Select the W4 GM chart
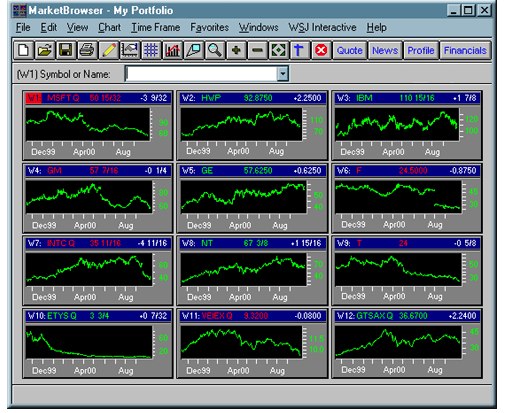Screen dimensions: 507x413 pyautogui.click(x=97, y=198)
